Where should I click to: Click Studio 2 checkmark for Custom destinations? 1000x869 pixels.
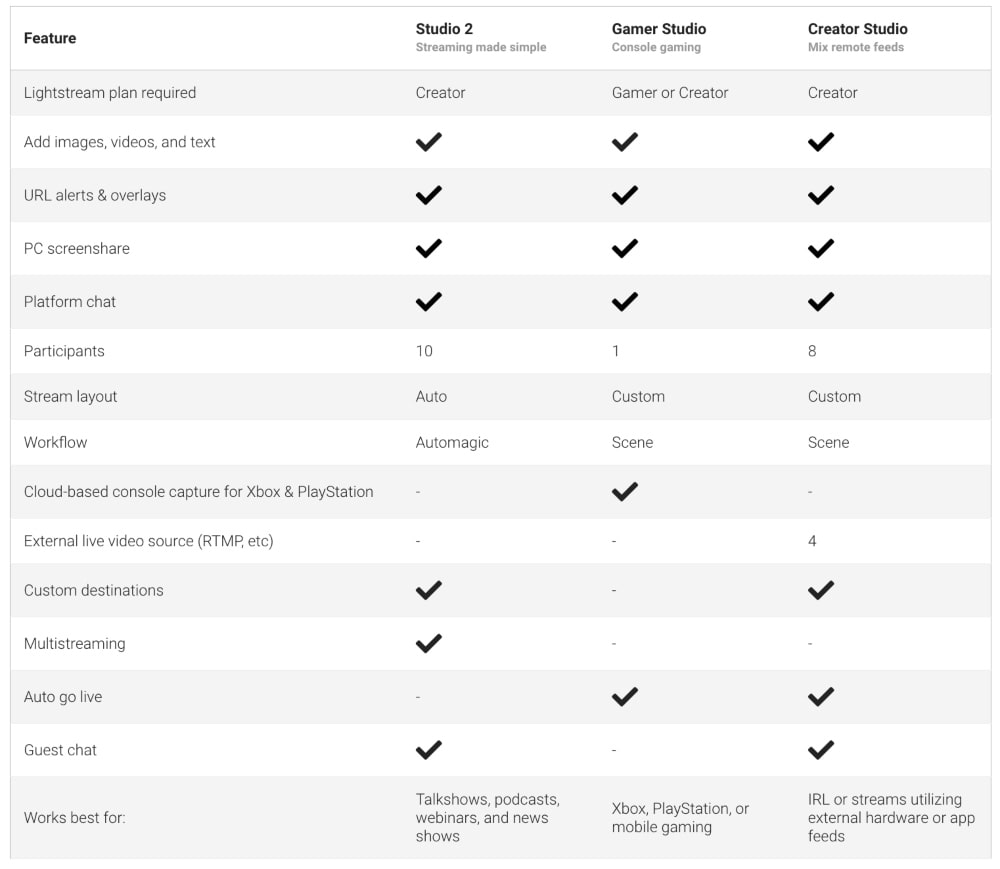point(428,590)
